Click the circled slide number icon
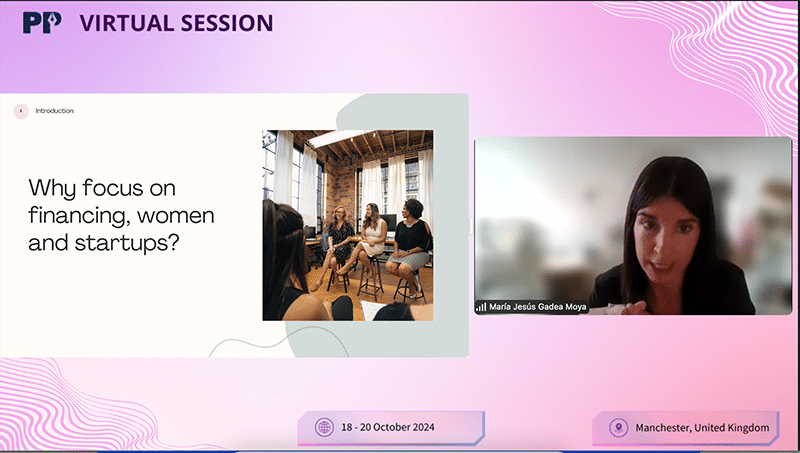 click(x=20, y=111)
